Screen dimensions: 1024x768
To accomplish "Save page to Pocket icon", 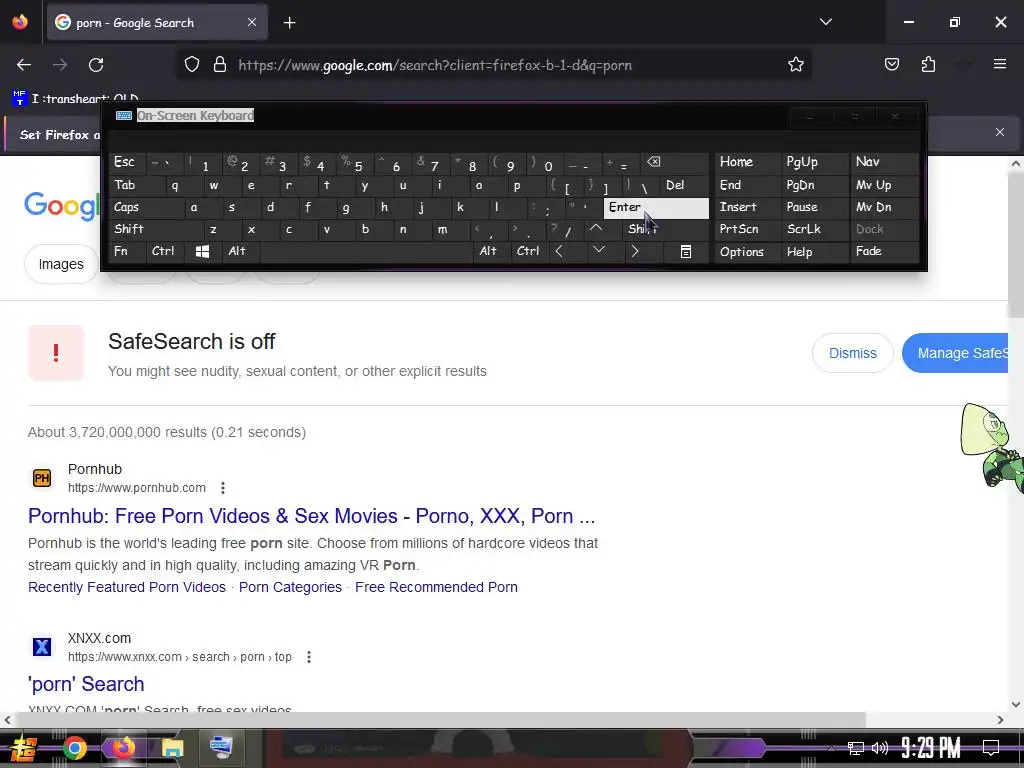I will (891, 65).
